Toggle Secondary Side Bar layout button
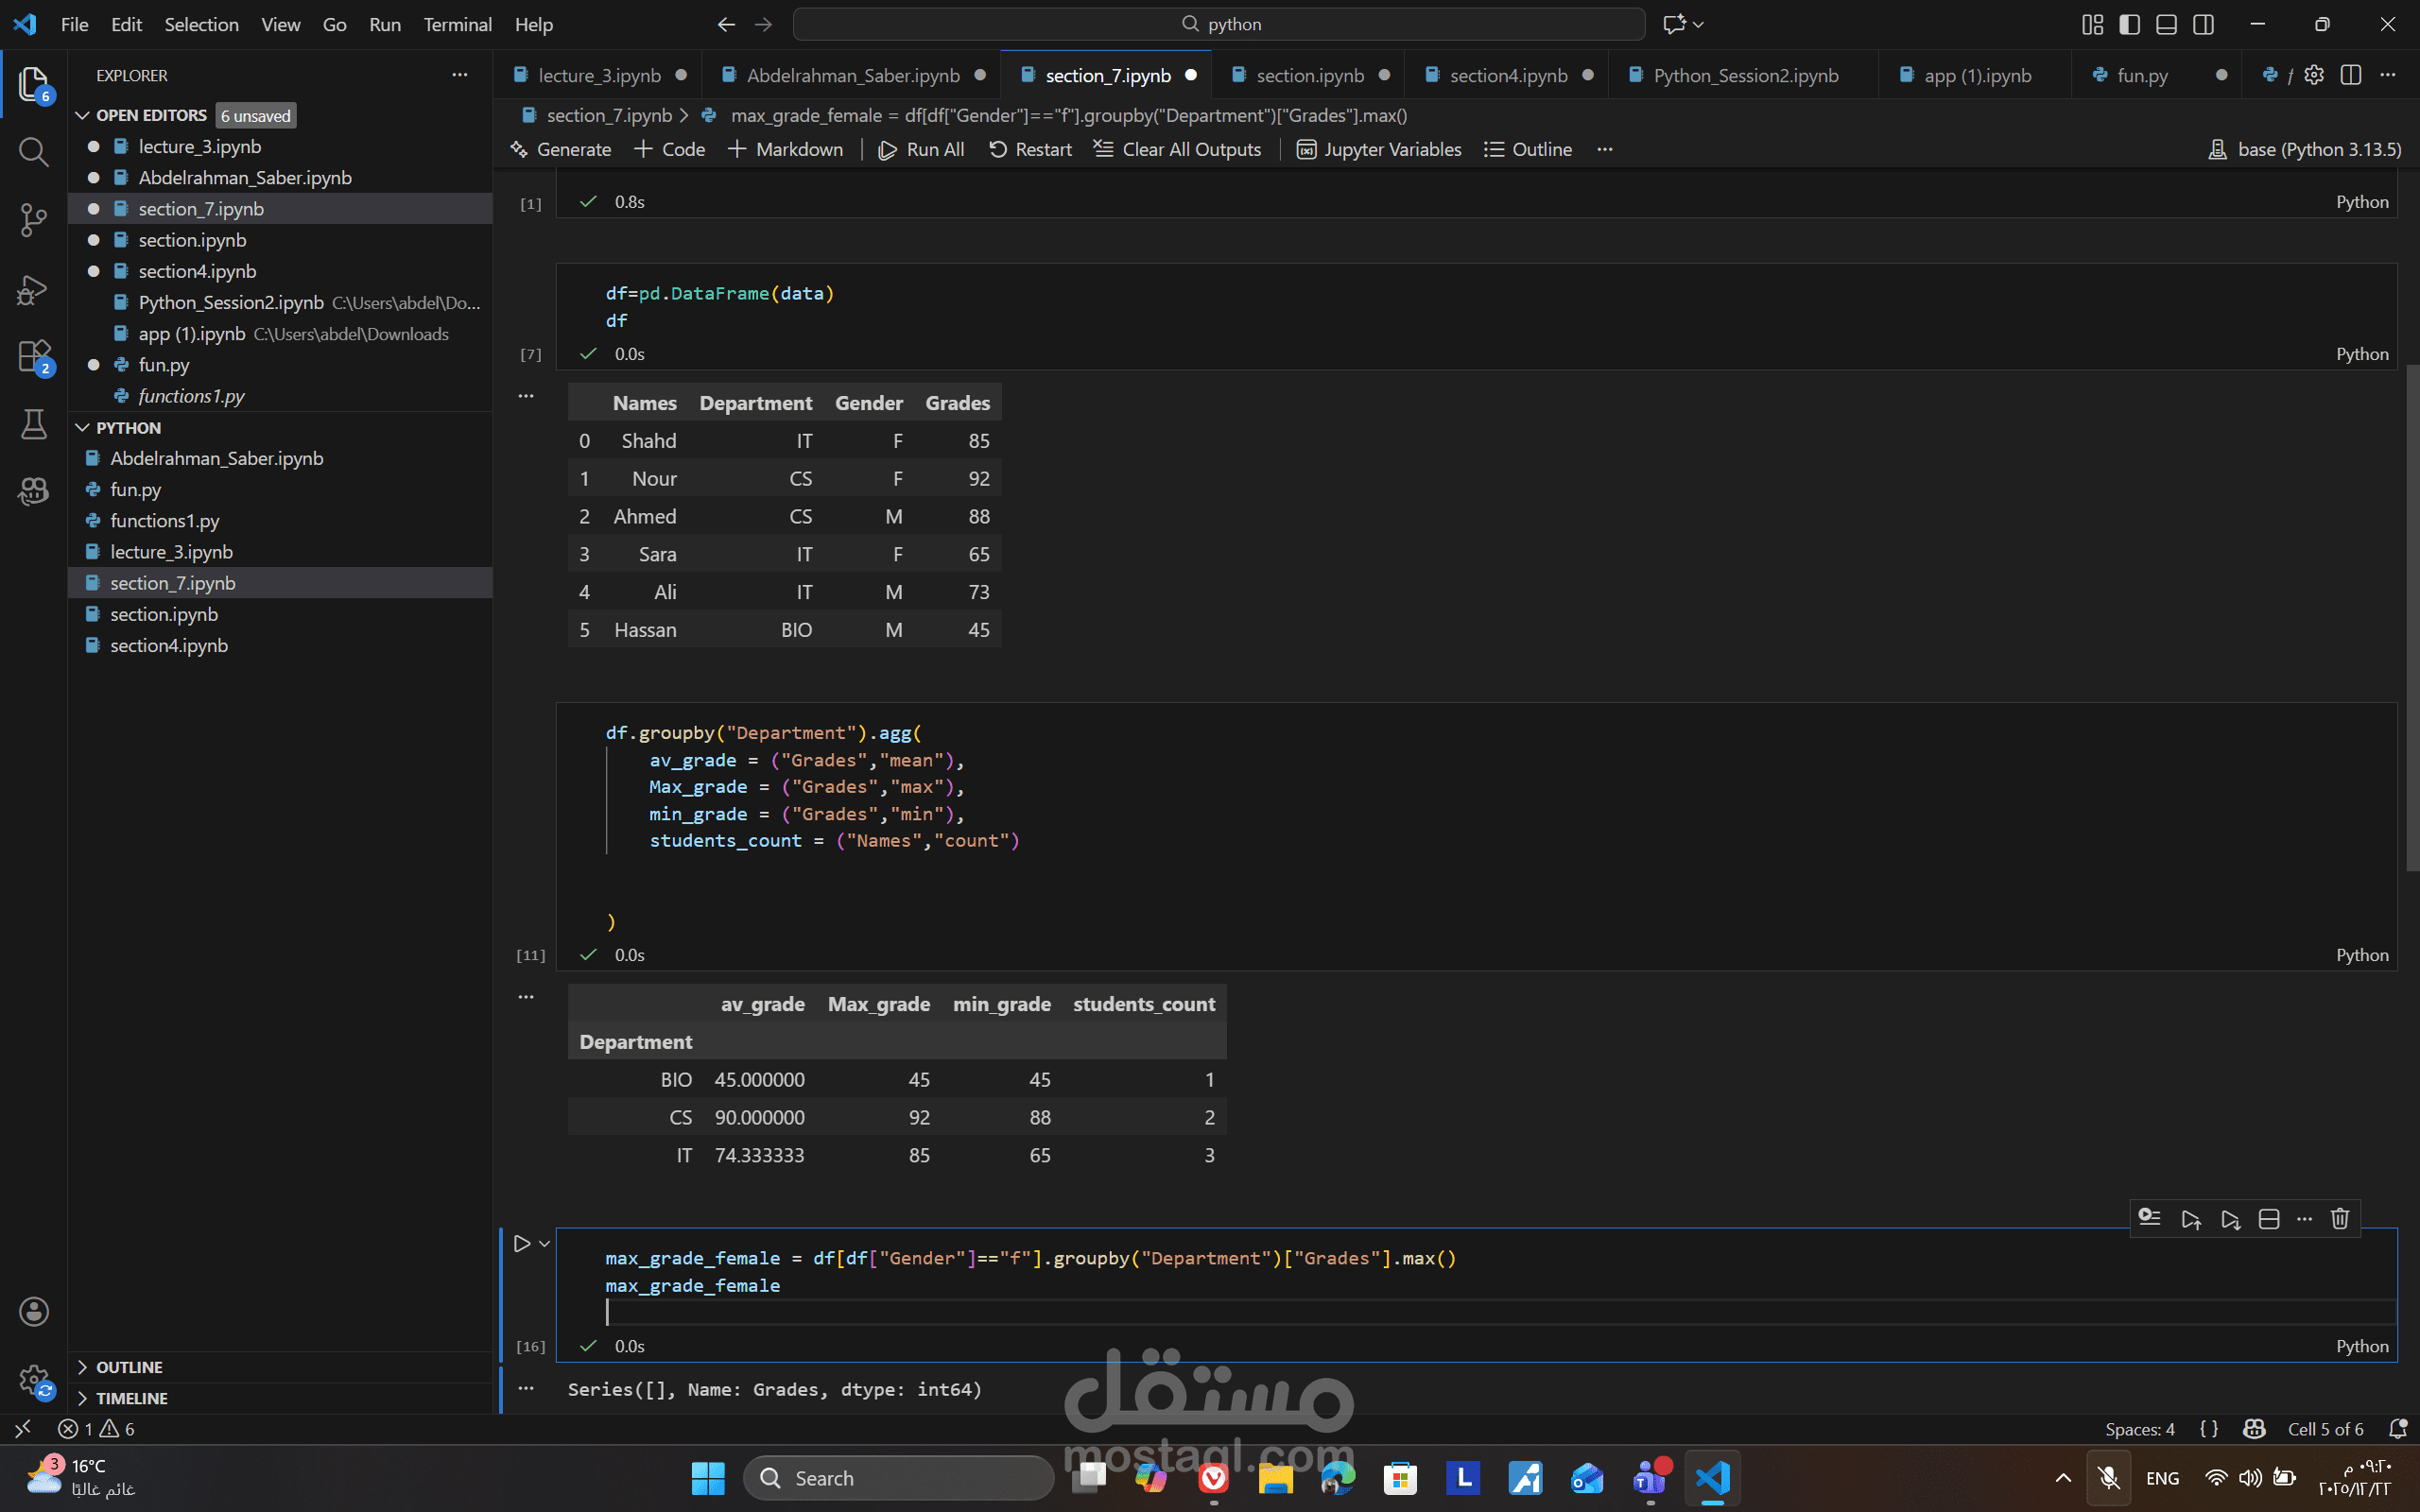The height and width of the screenshot is (1512, 2420). (x=2203, y=24)
